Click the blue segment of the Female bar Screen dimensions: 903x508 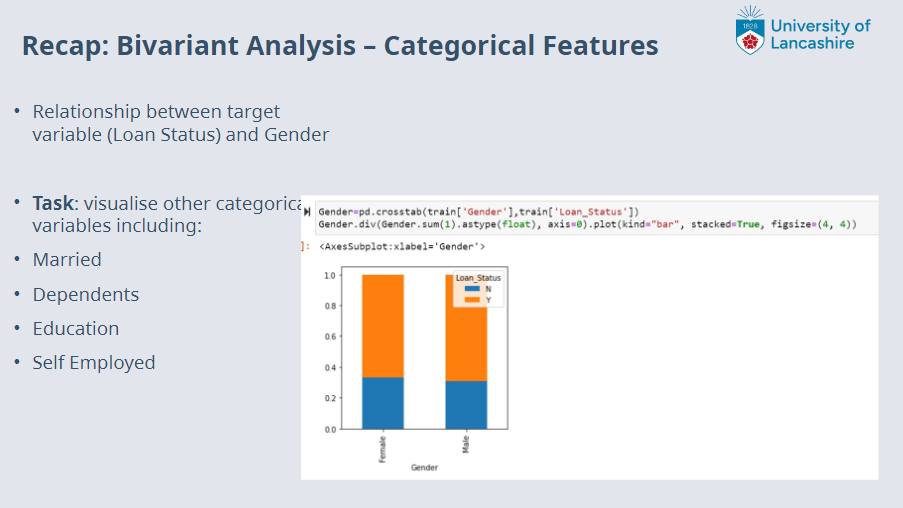[x=383, y=403]
